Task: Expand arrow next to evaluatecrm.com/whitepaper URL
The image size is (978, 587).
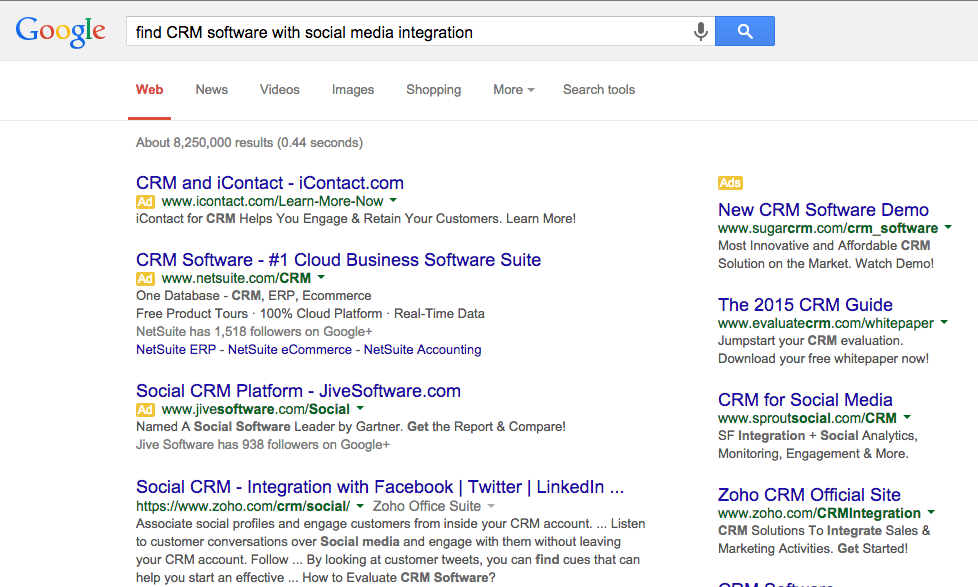Action: 944,323
